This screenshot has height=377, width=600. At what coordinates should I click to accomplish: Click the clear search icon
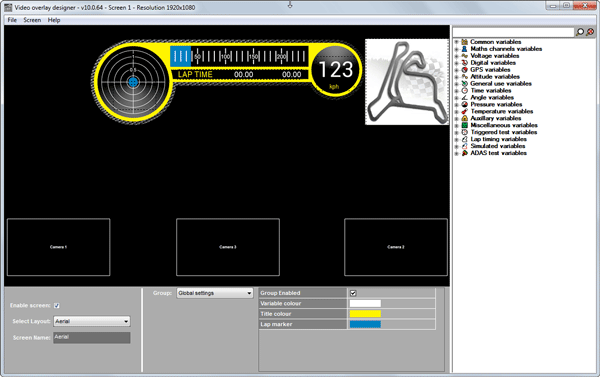tap(590, 32)
